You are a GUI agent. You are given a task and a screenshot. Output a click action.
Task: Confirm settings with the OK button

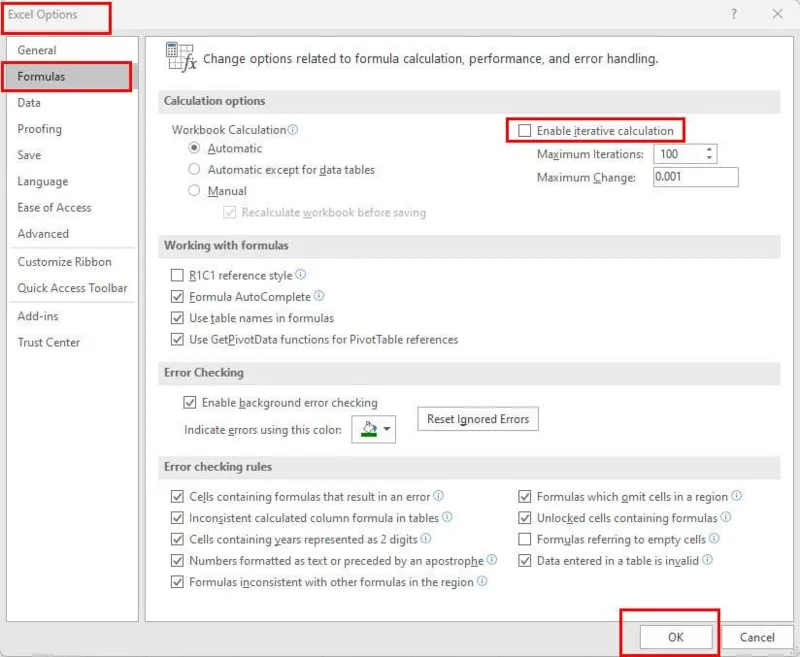tap(675, 636)
